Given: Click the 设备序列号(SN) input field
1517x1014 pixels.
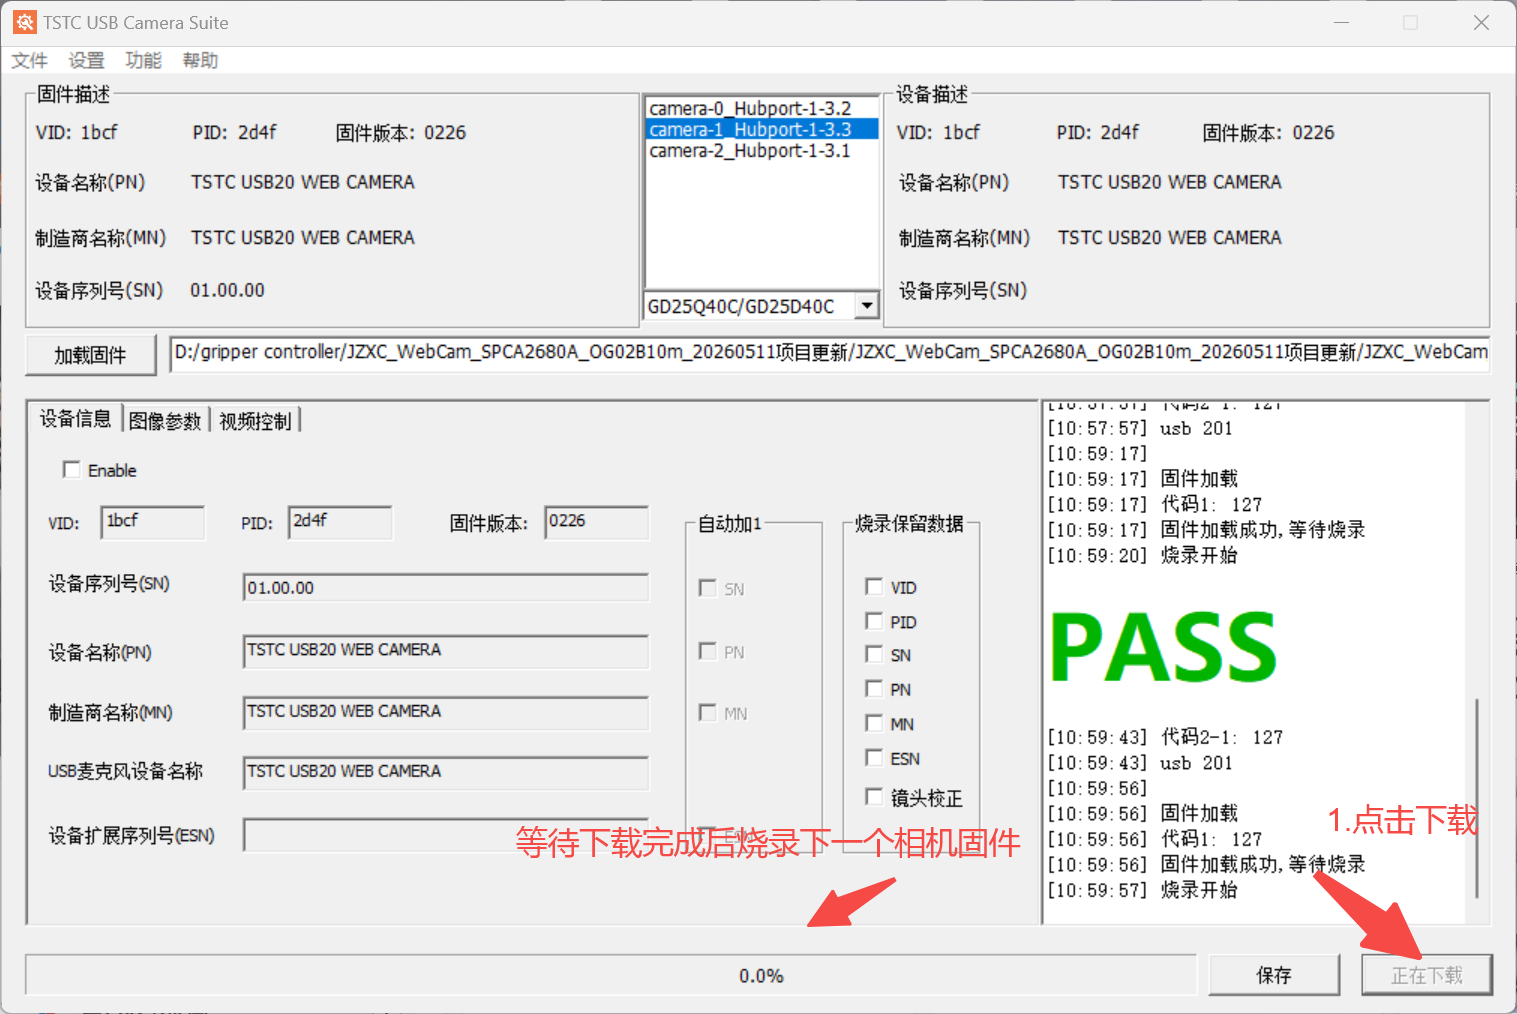Looking at the screenshot, I should point(446,588).
